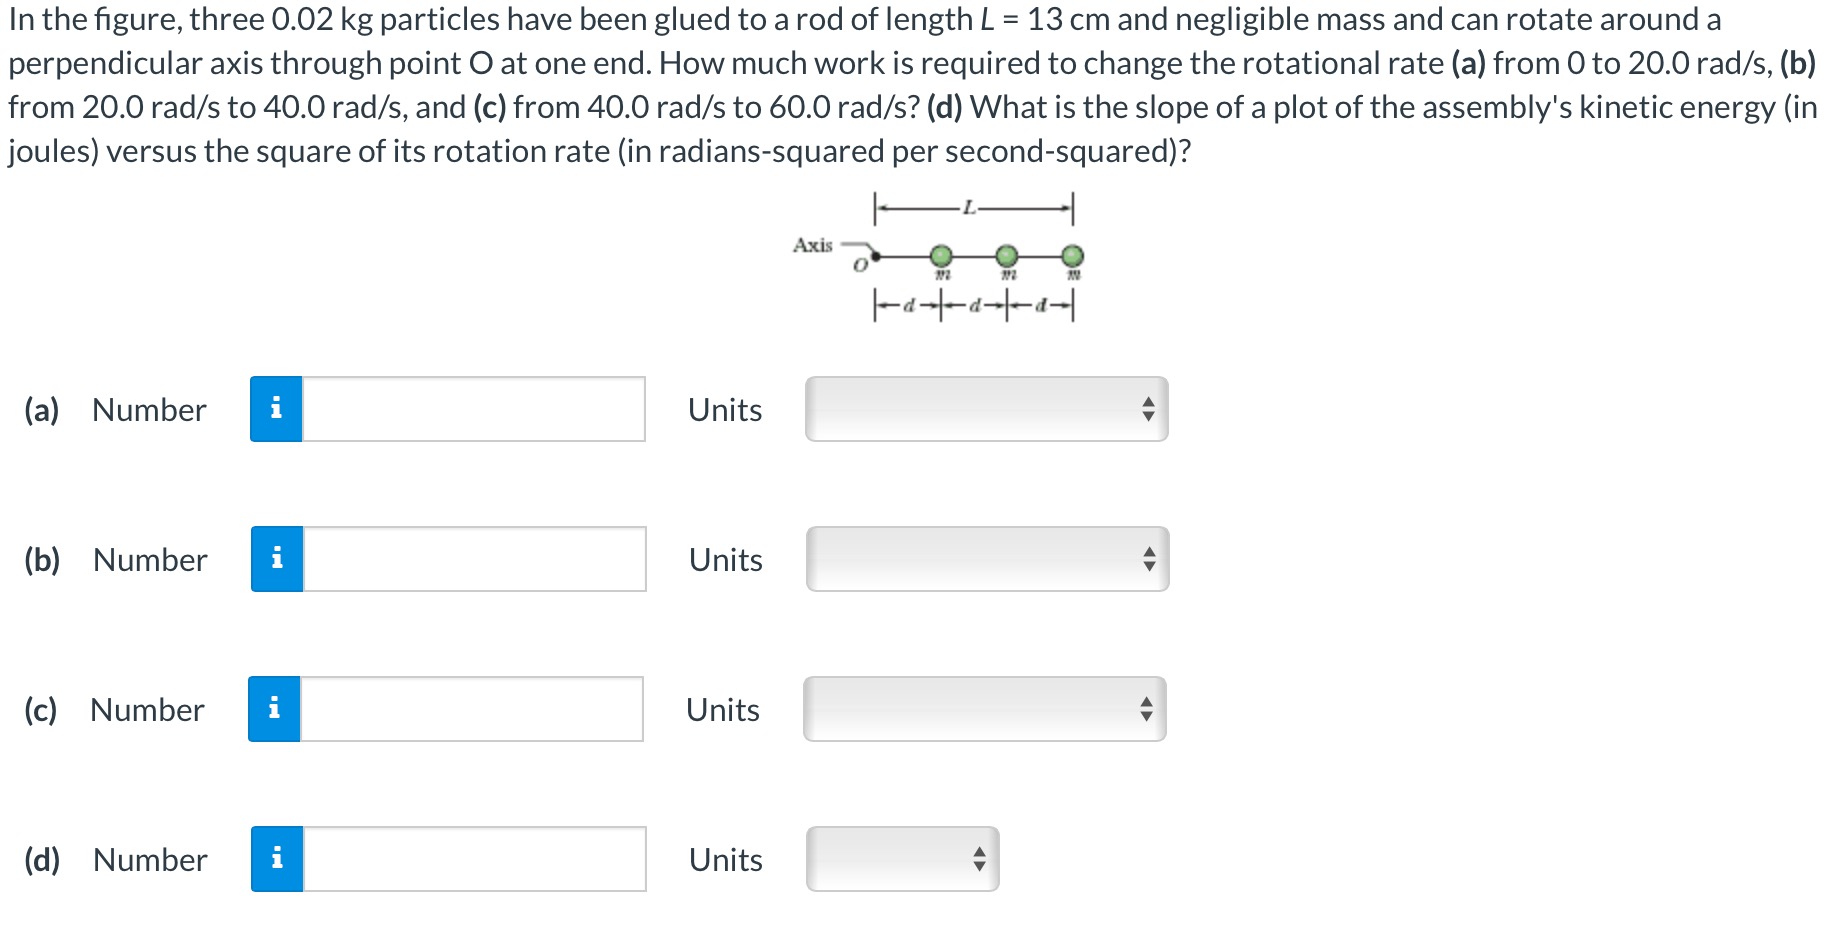The image size is (1840, 944).
Task: Click the up arrow on part (a) Units selector
Action: (1150, 403)
